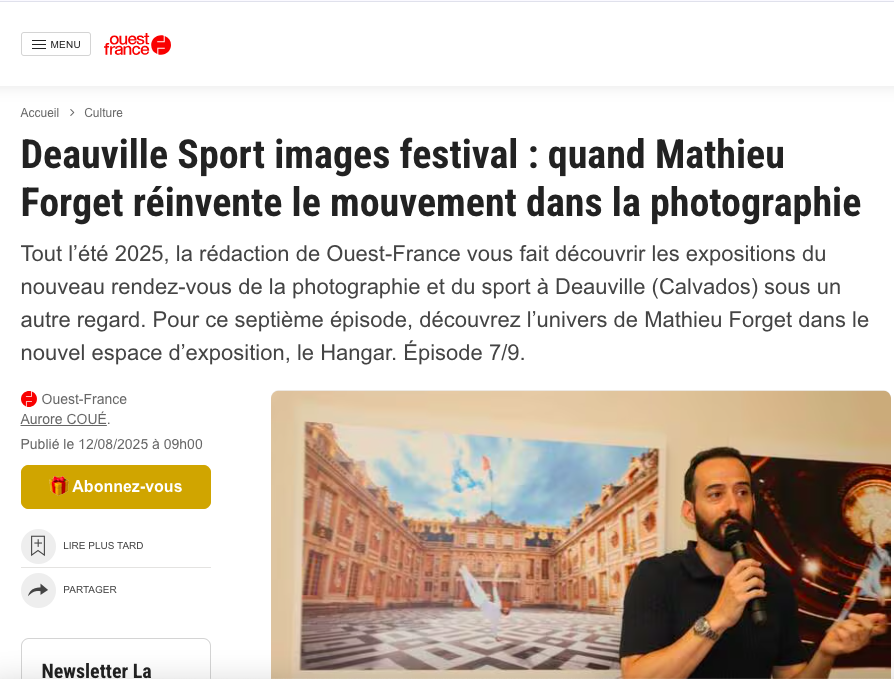This screenshot has height=679, width=894.
Task: Select the PARTAGER label
Action: point(90,589)
